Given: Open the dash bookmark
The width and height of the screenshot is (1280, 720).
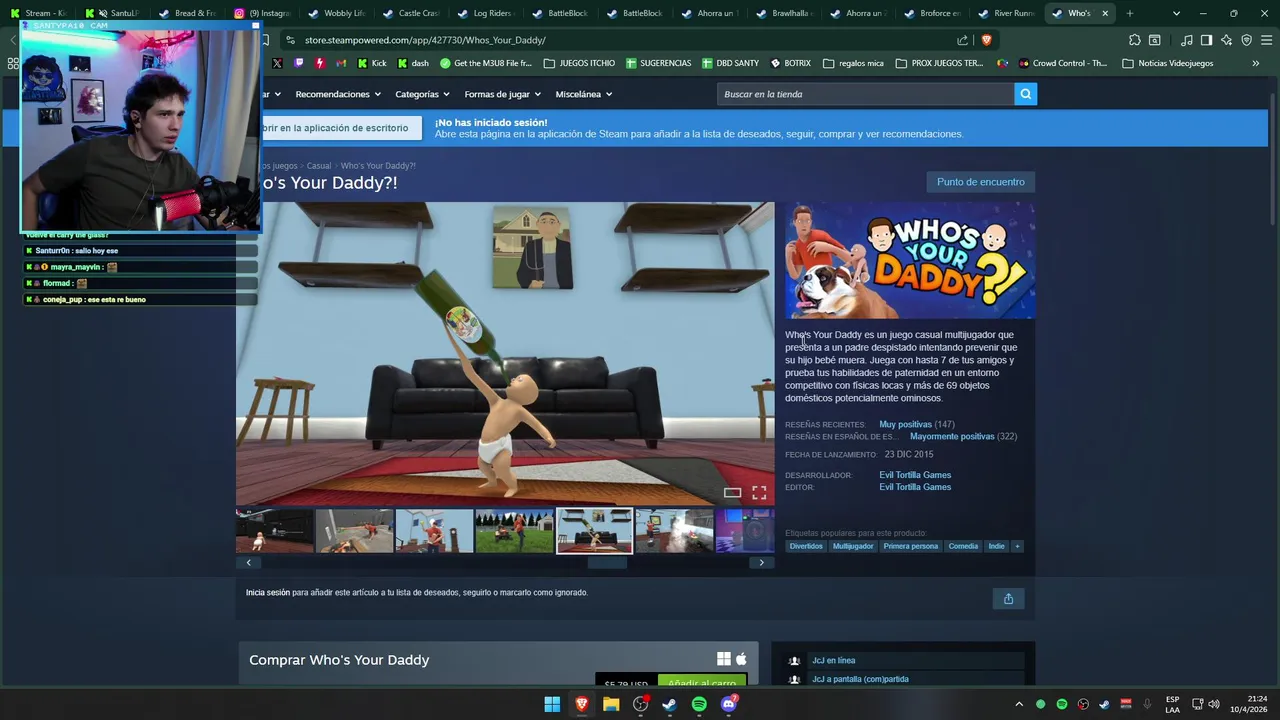Looking at the screenshot, I should (x=413, y=63).
